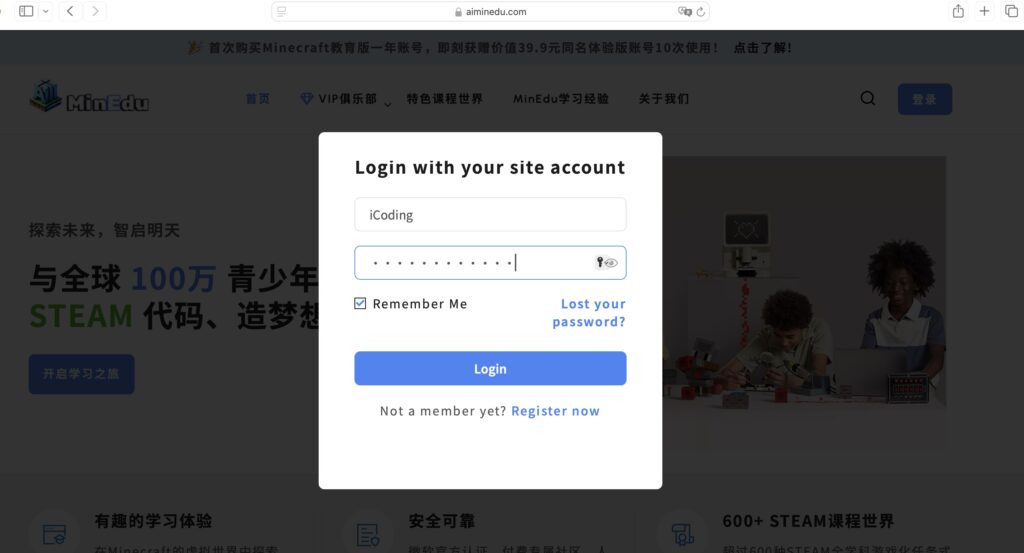The height and width of the screenshot is (553, 1024).
Task: Click the blue Login button
Action: [490, 369]
